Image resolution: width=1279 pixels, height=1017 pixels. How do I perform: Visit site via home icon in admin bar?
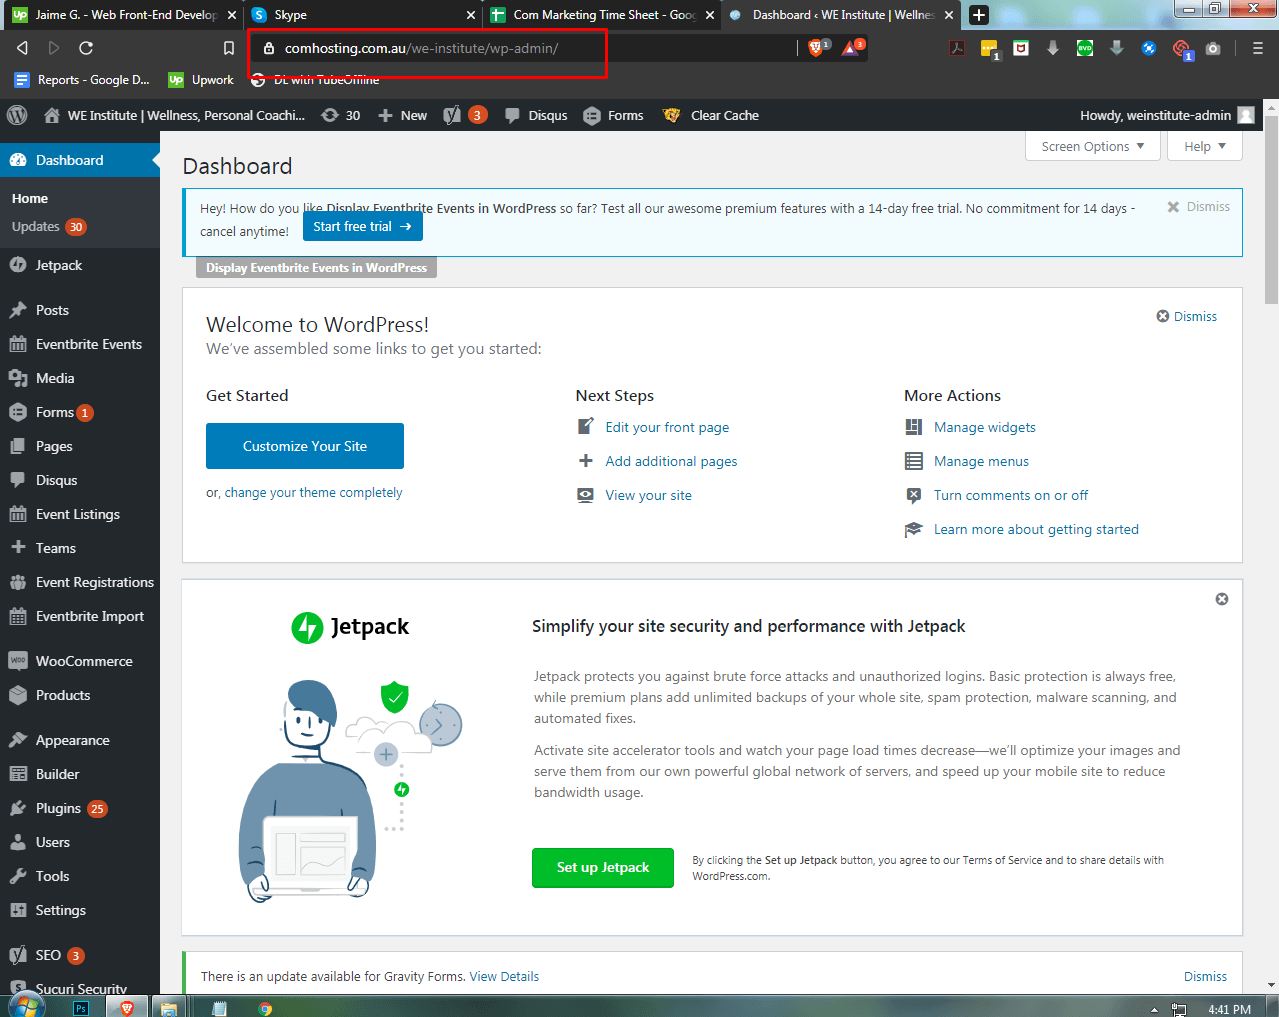point(52,115)
